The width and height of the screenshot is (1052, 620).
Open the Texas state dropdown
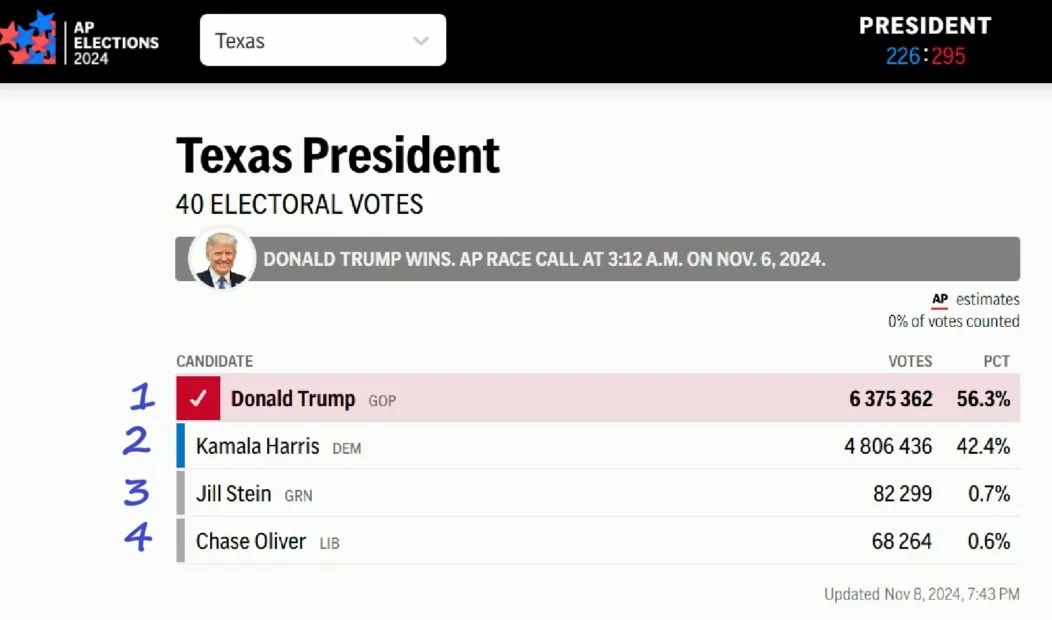pyautogui.click(x=323, y=40)
